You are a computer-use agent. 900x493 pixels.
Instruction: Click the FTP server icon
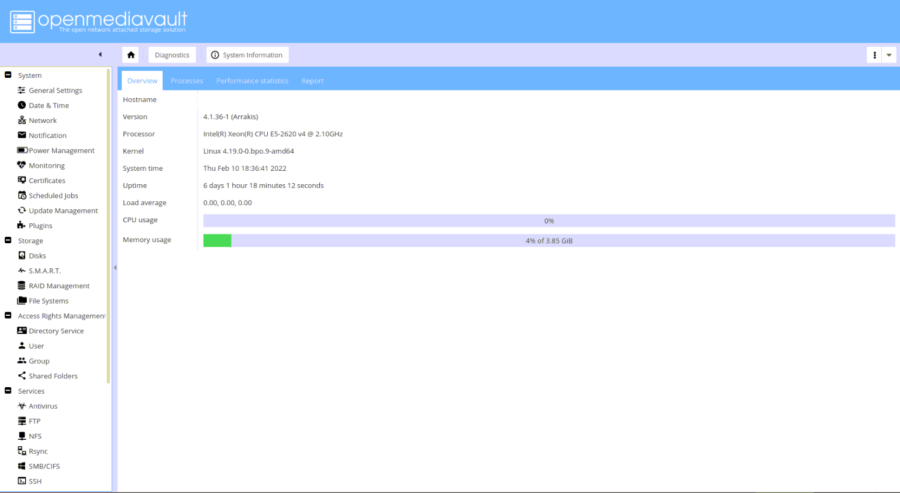(22, 421)
